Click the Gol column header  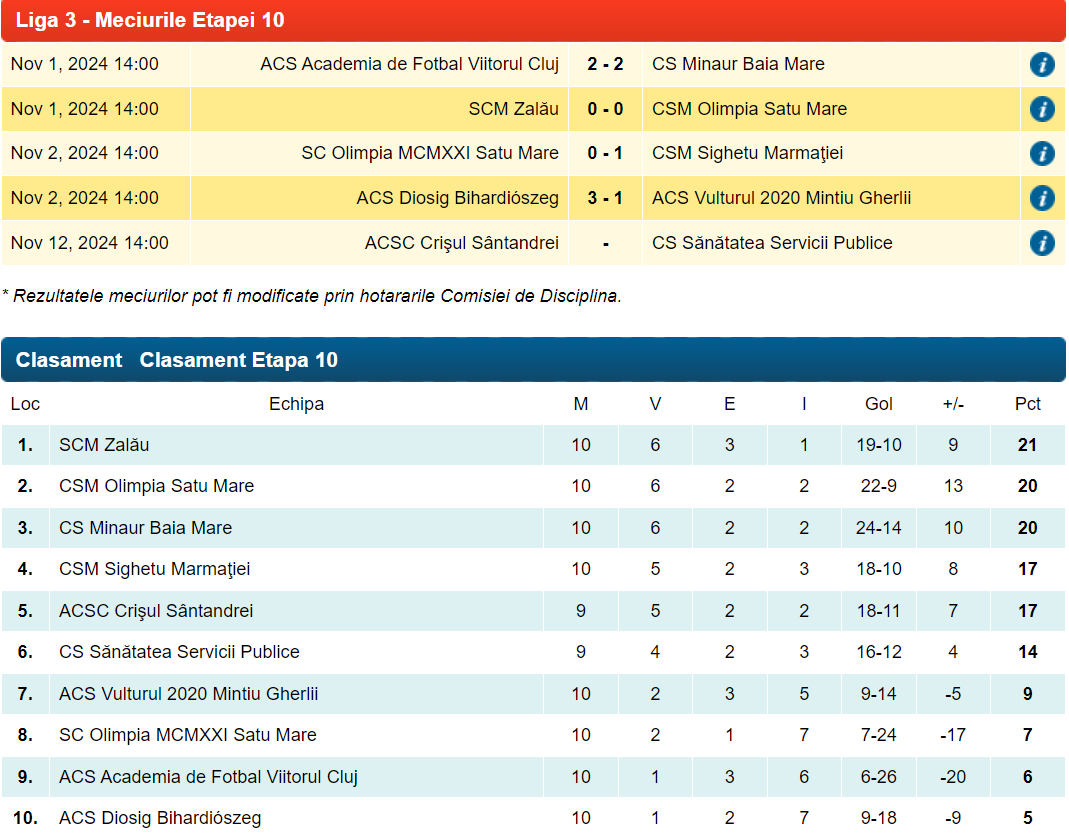(x=879, y=404)
